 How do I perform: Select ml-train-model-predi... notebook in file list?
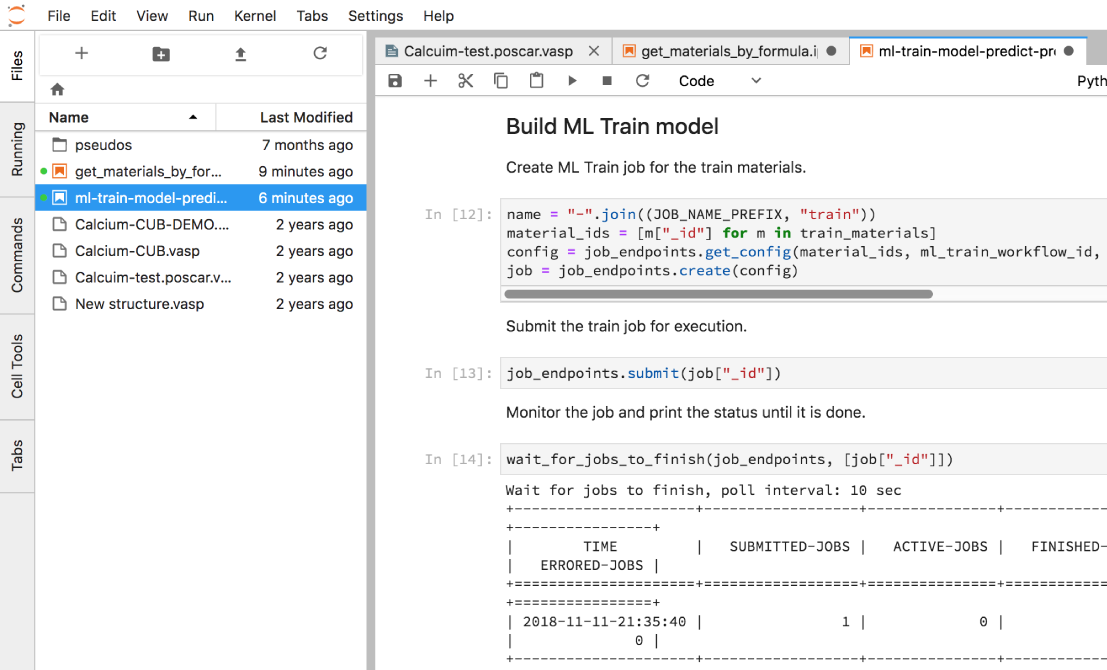pos(201,198)
